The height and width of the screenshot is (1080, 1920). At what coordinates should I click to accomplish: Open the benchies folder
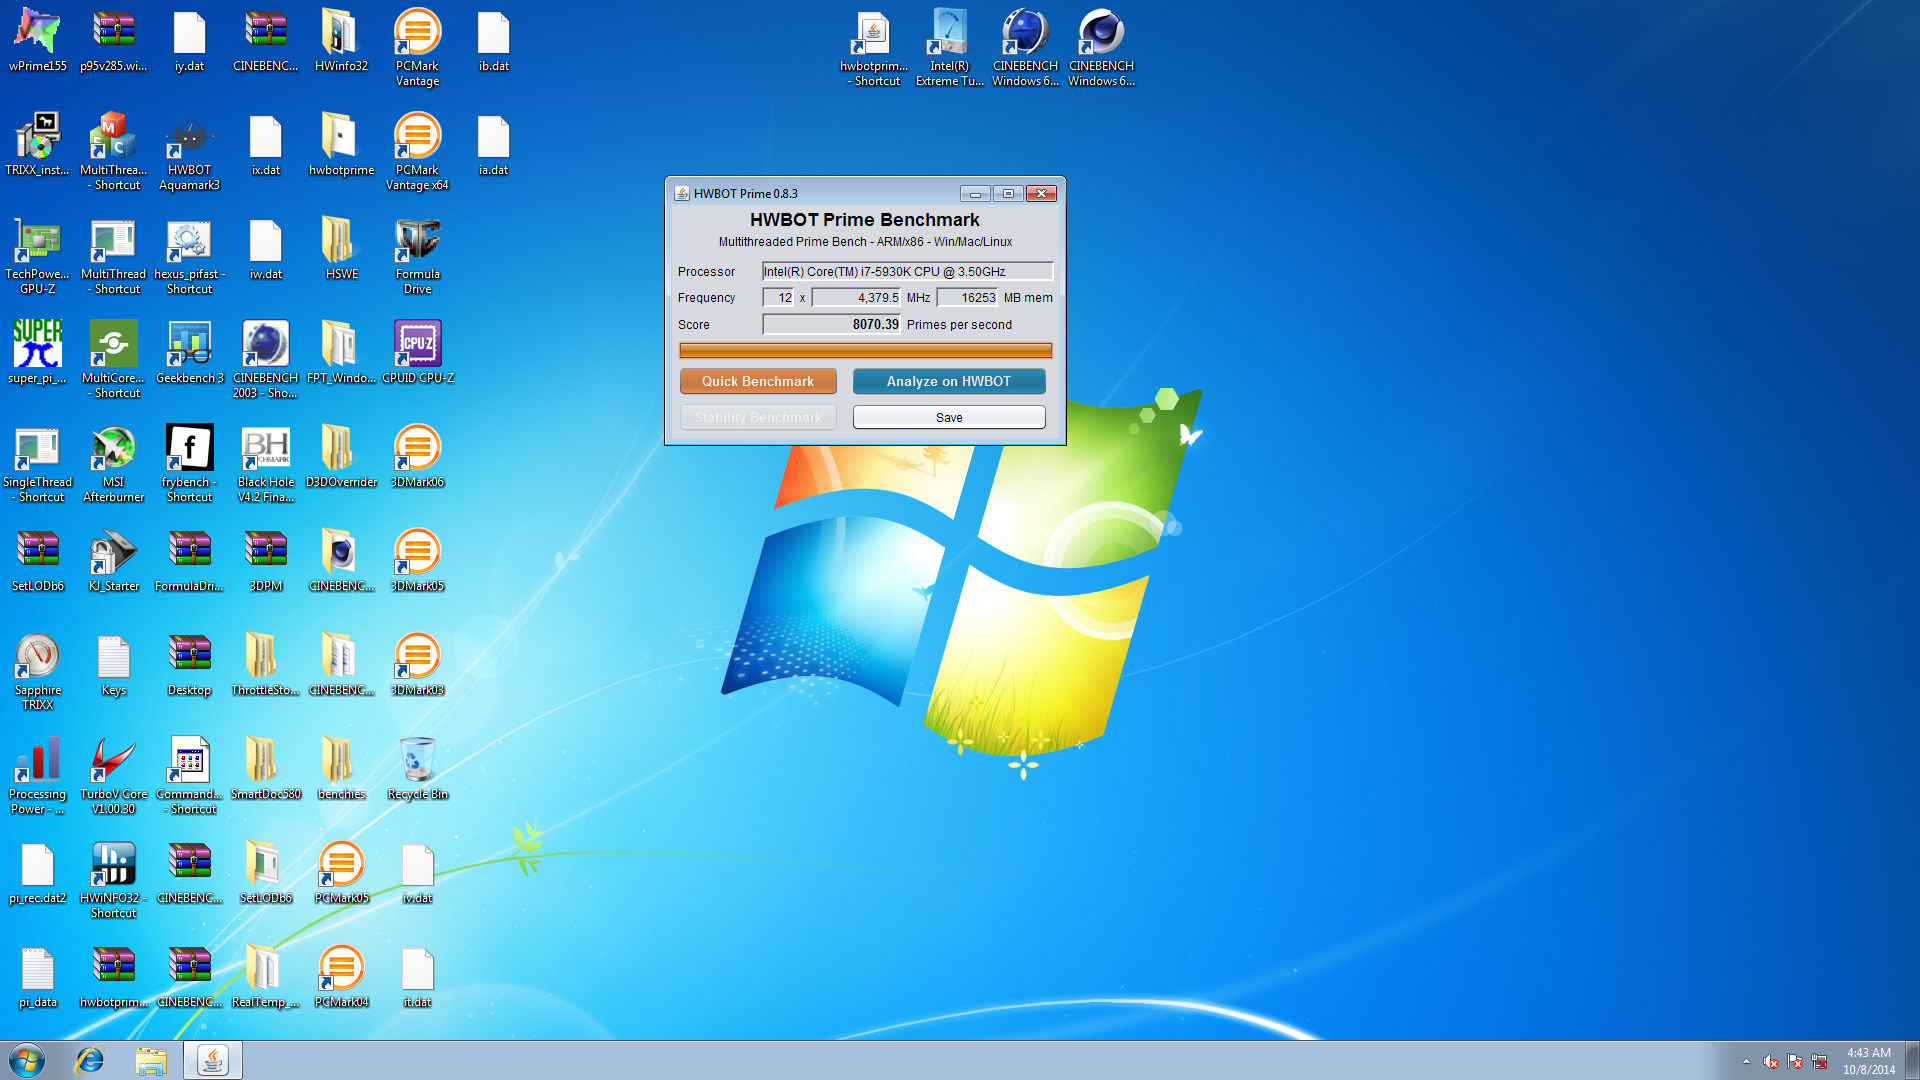point(341,768)
